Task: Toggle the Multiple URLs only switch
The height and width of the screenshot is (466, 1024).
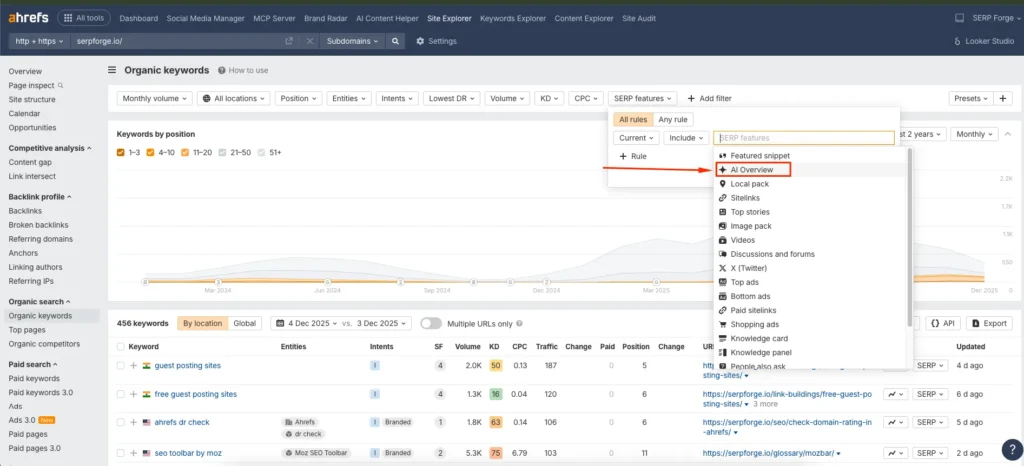Action: point(431,323)
